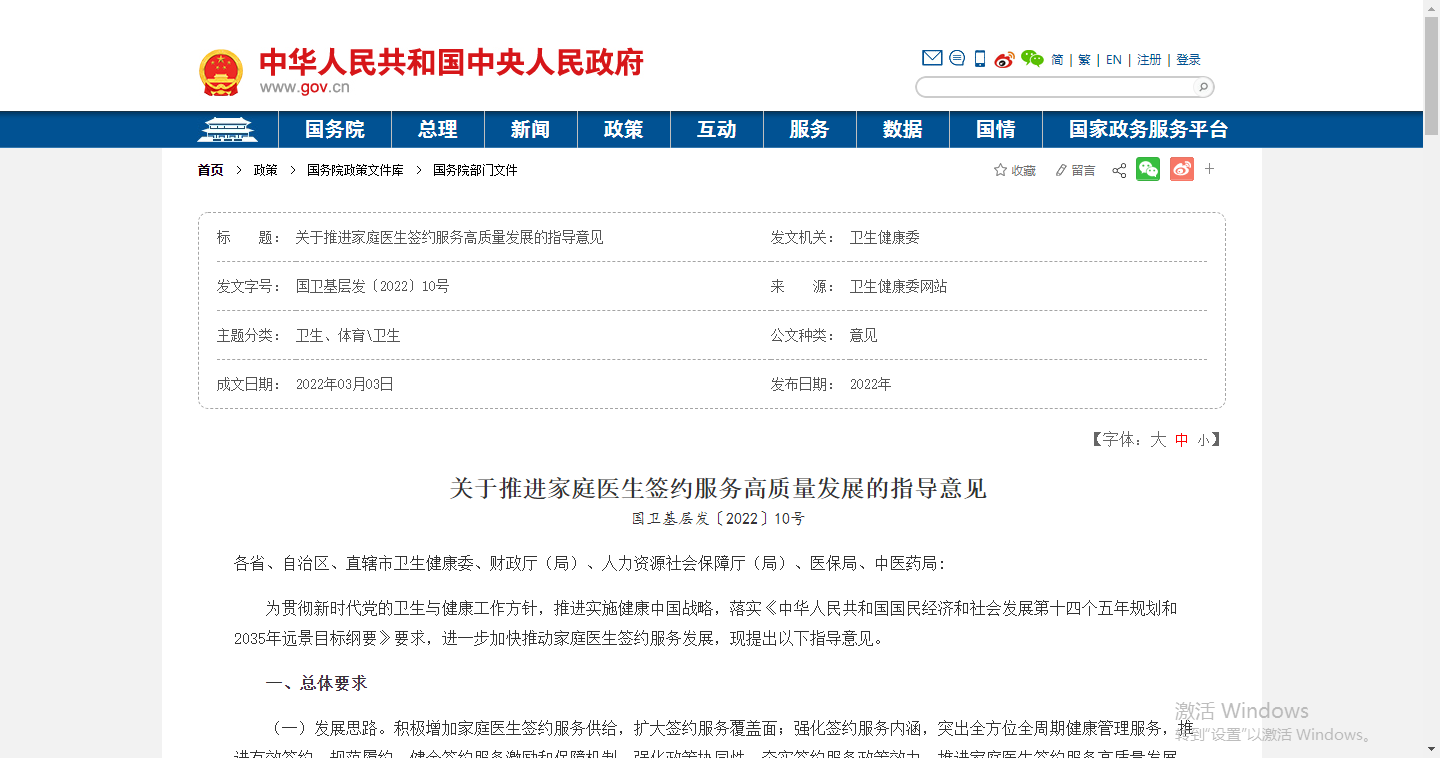1440x758 pixels.
Task: Open the 政策 navigation menu
Action: coord(623,130)
